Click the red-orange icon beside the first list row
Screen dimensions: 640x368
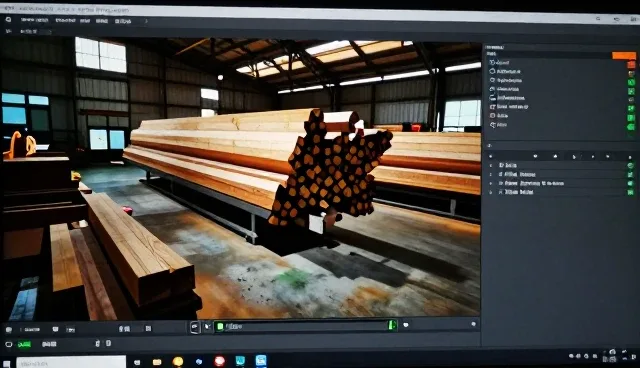coord(631,64)
